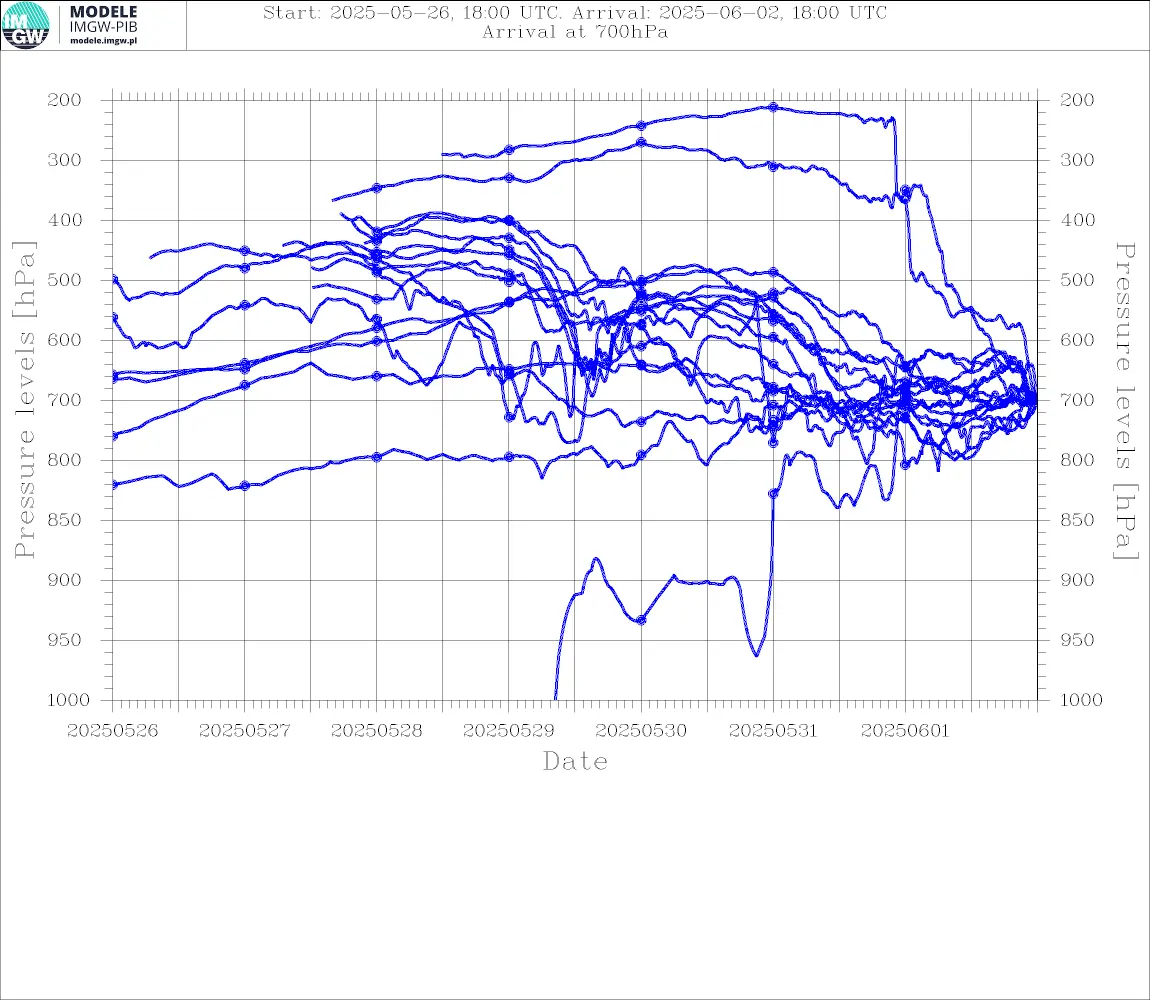The height and width of the screenshot is (1000, 1150).
Task: Click the trajectory marker near 345 hPa on 20250528
Action: (x=377, y=188)
